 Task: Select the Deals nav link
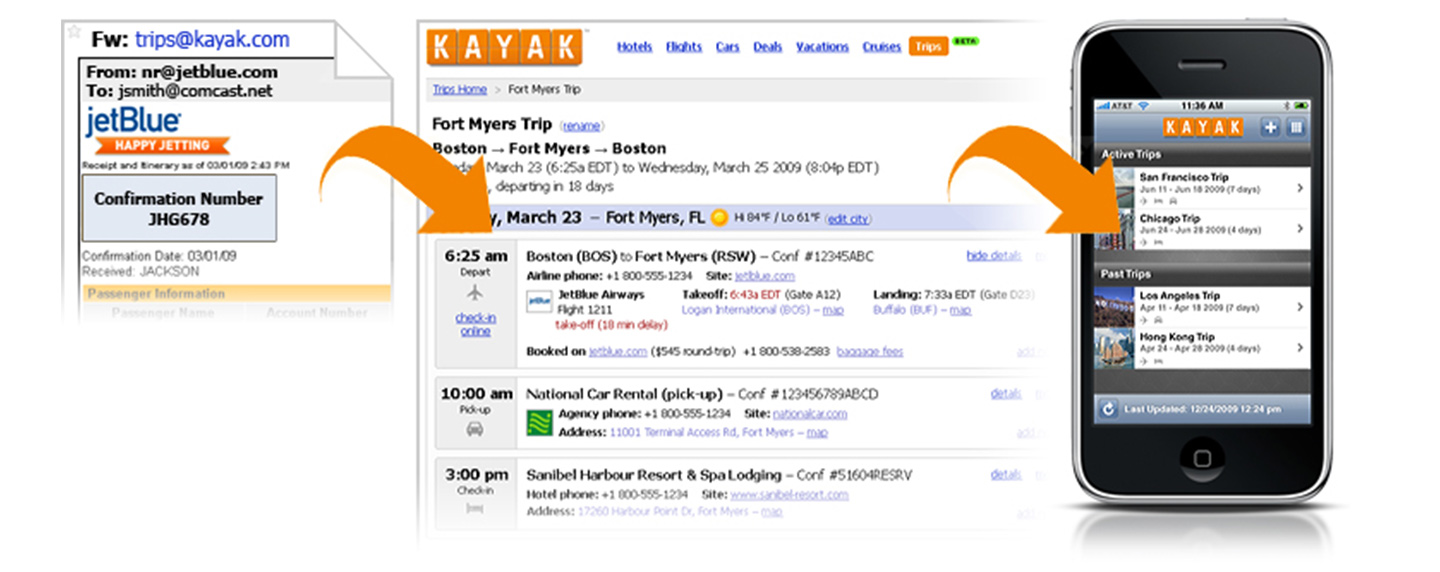768,47
